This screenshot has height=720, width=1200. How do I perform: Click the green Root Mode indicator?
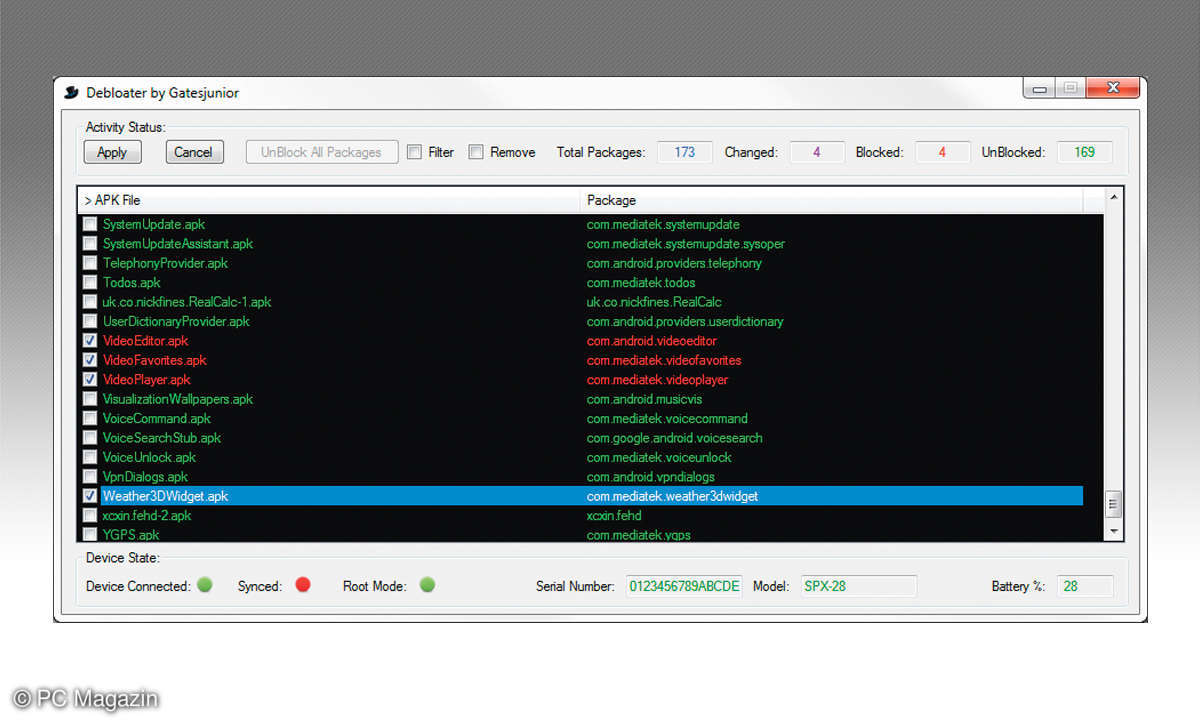pos(427,585)
